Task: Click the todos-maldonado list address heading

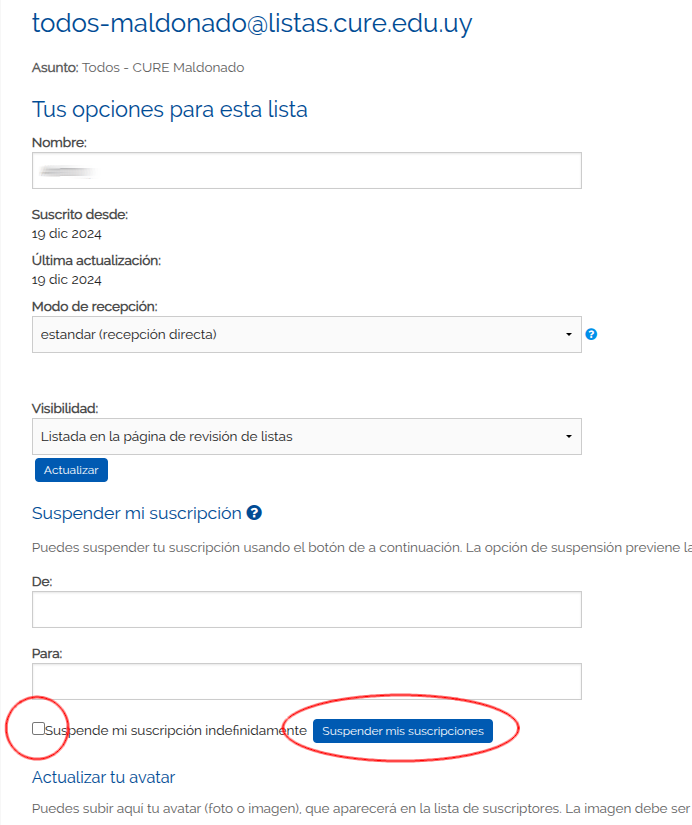Action: 251,23
